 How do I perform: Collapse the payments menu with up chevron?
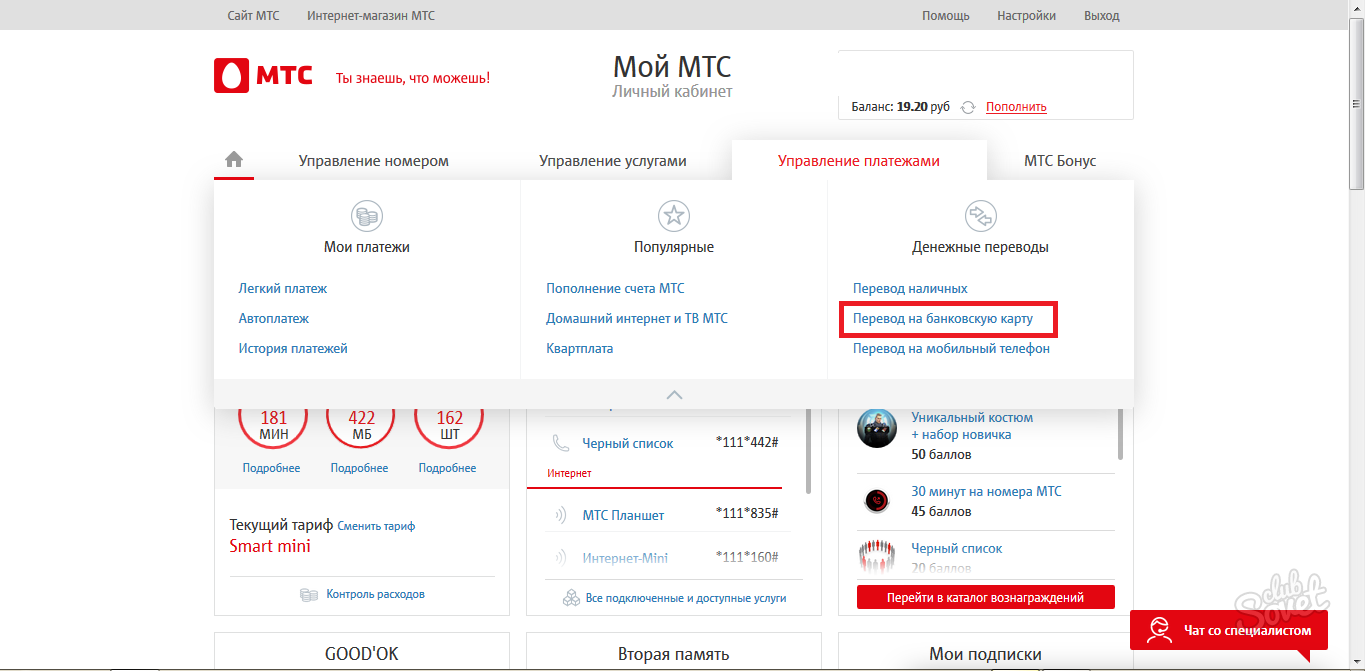[x=674, y=394]
